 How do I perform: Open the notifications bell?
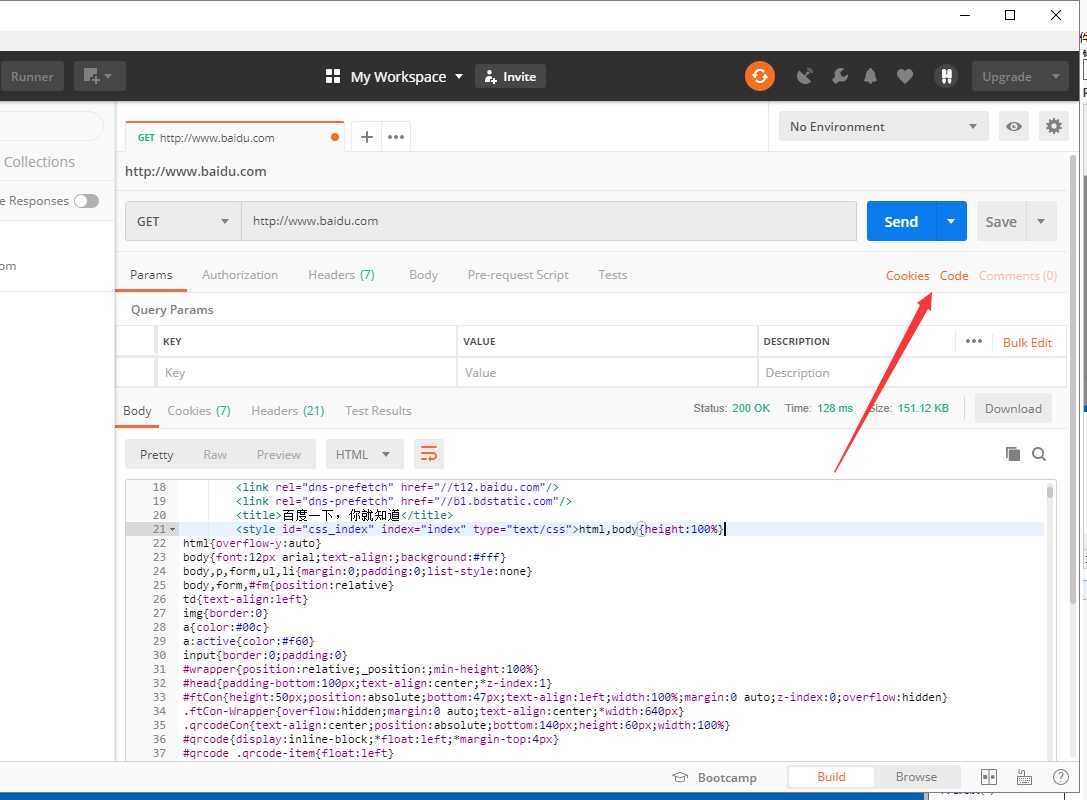[871, 76]
